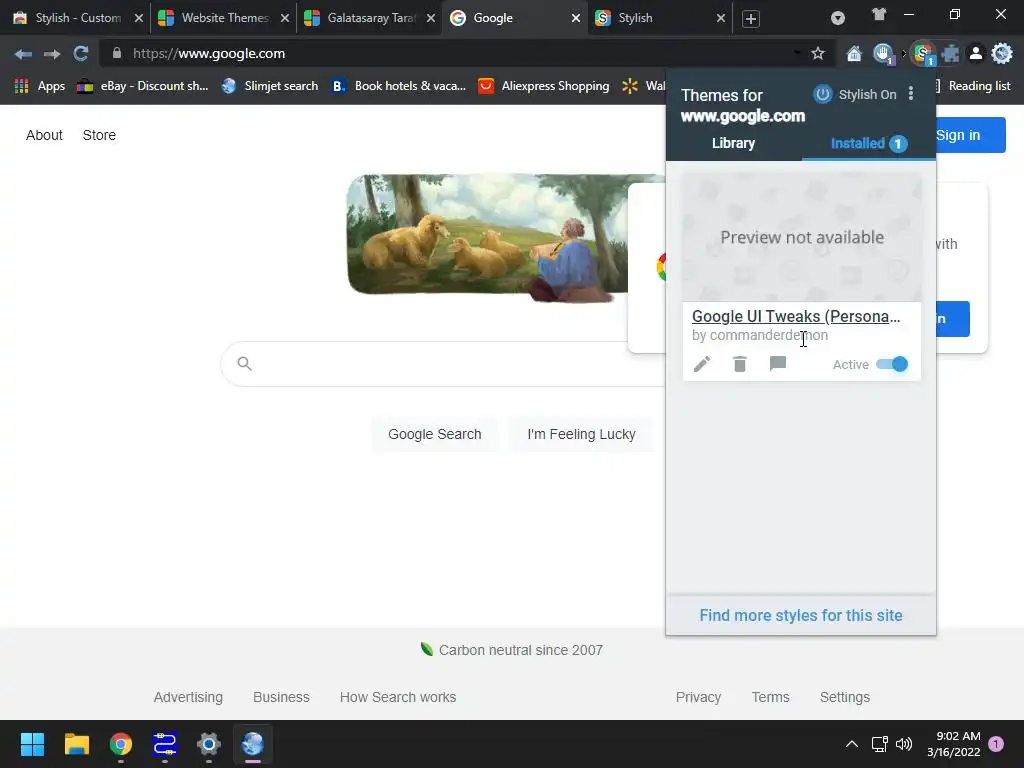Click the author name commanderdemon
This screenshot has width=1024, height=768.
pyautogui.click(x=769, y=335)
